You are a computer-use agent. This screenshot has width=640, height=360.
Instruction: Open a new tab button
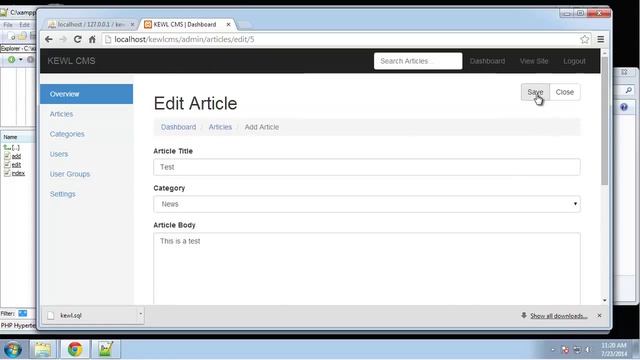244,25
